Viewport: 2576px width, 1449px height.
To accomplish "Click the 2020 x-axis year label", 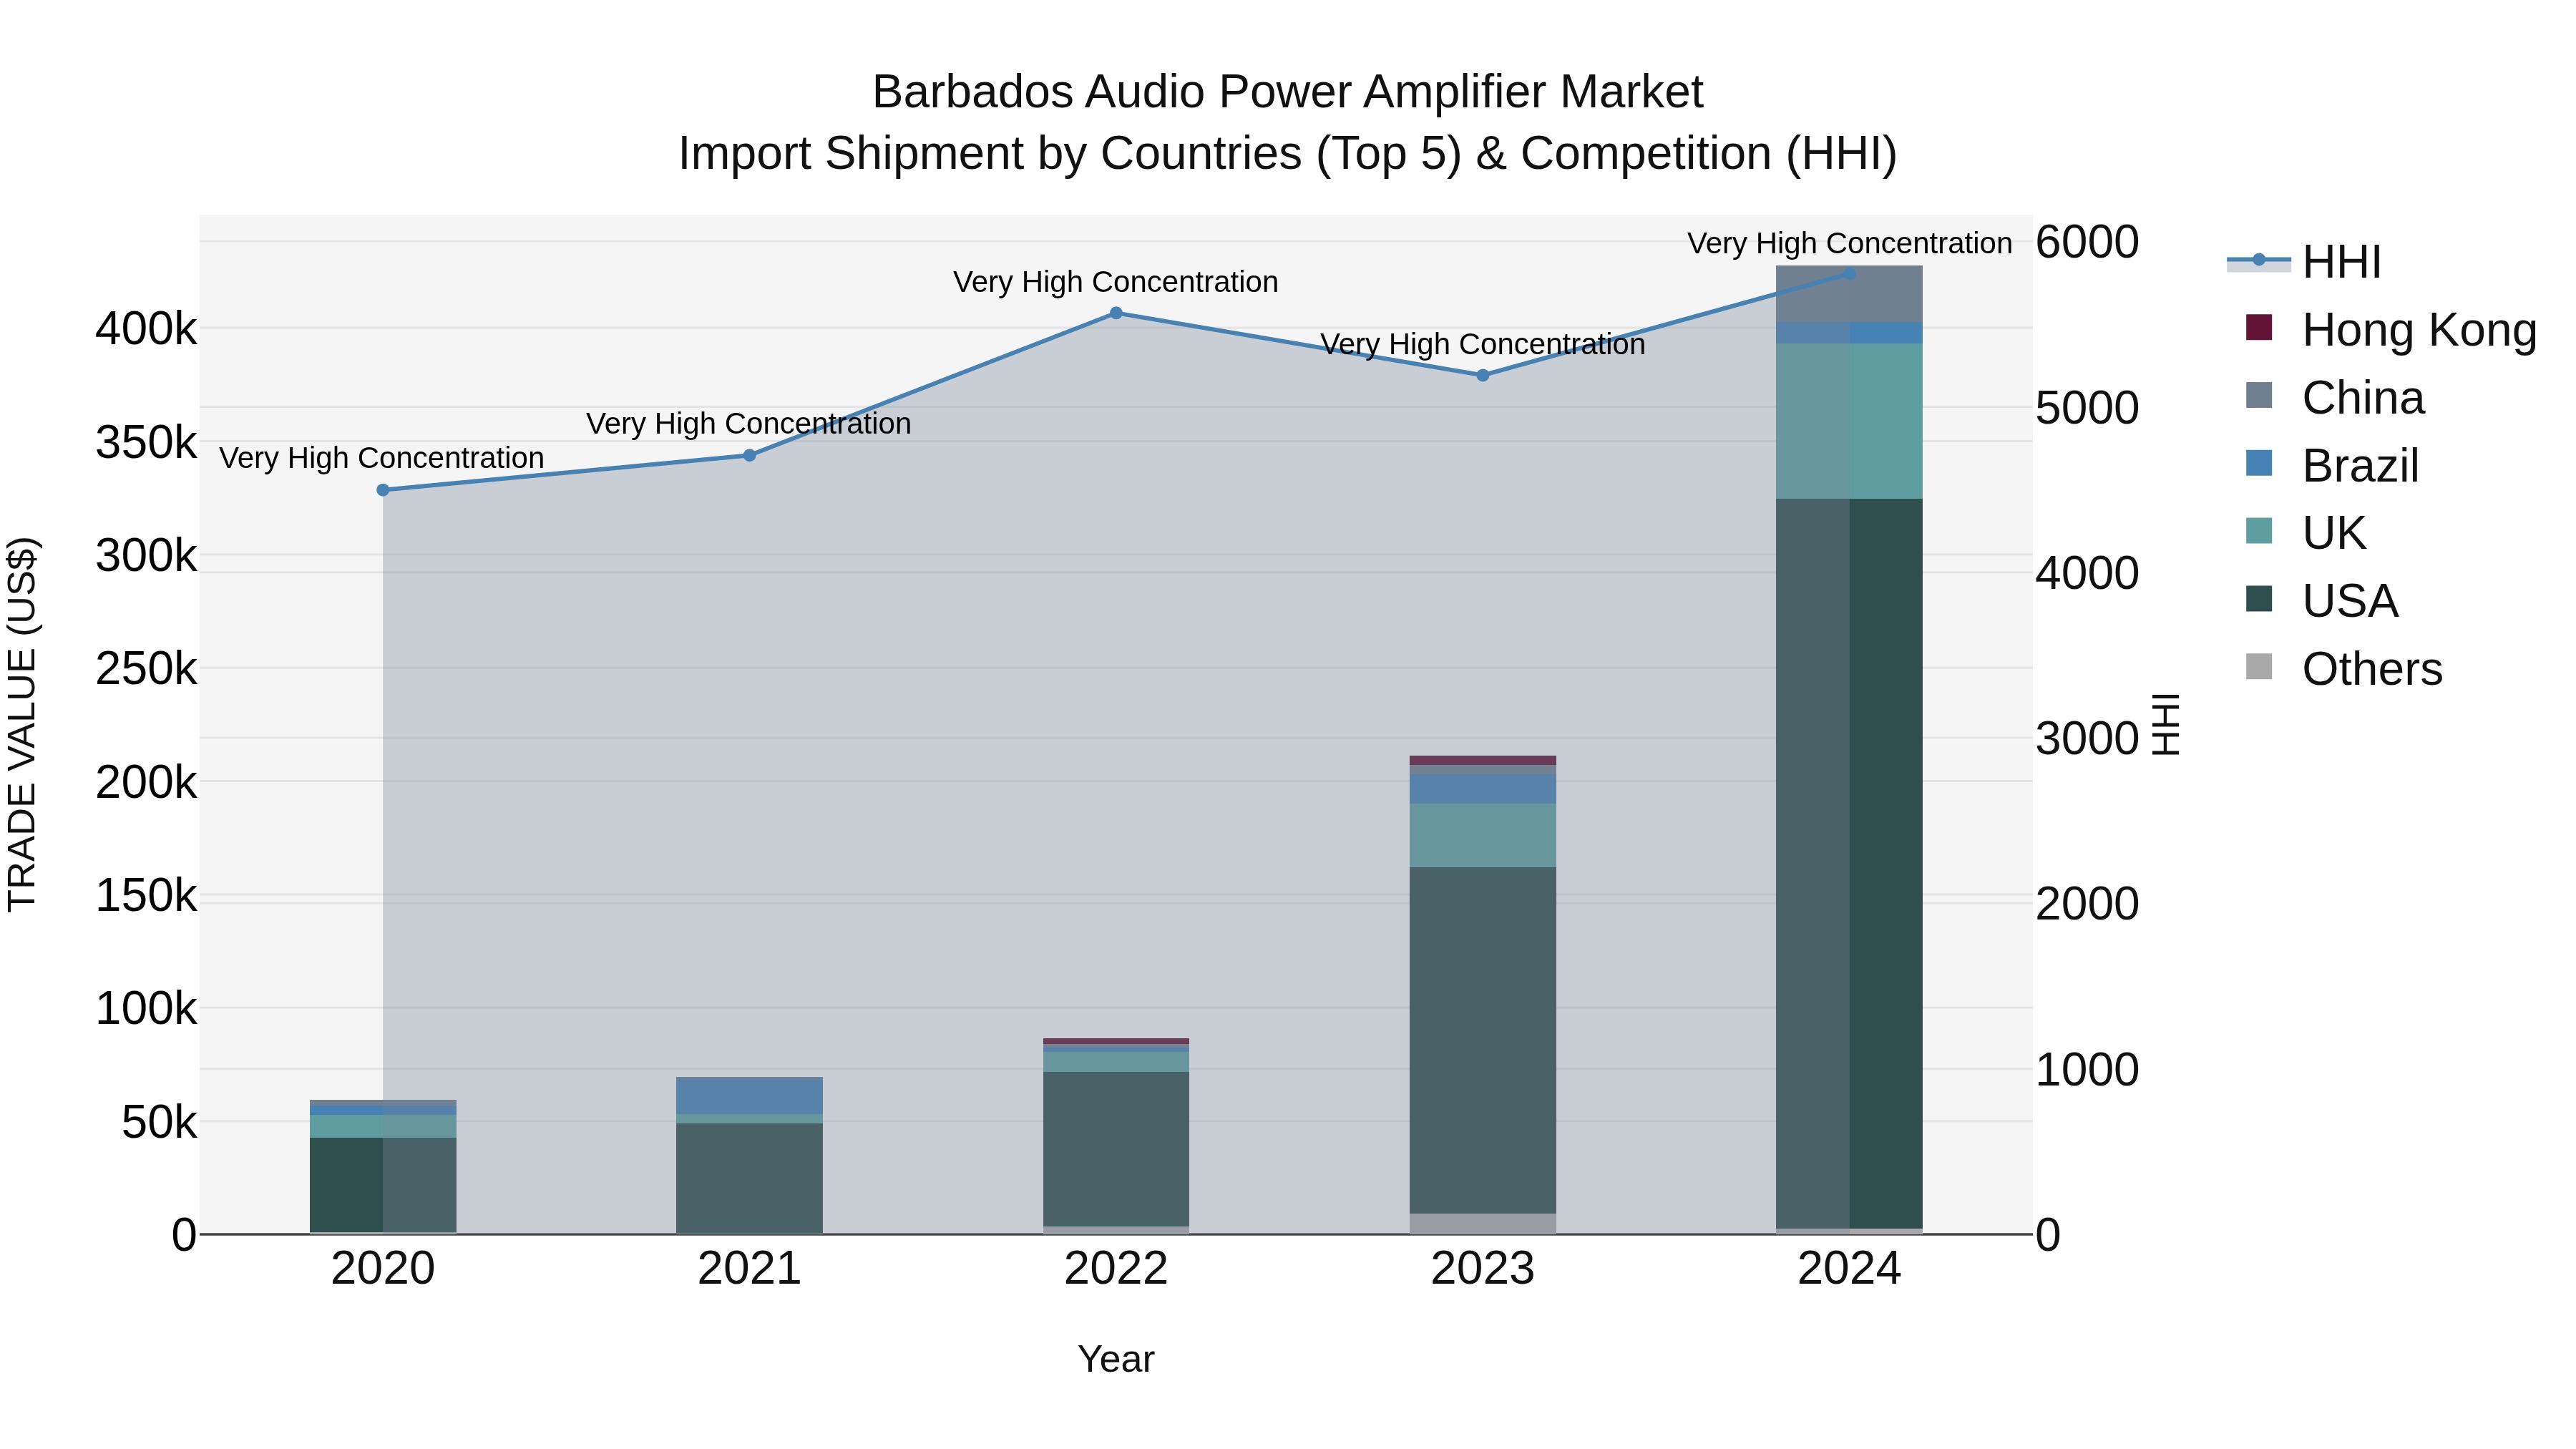I will [x=383, y=1269].
